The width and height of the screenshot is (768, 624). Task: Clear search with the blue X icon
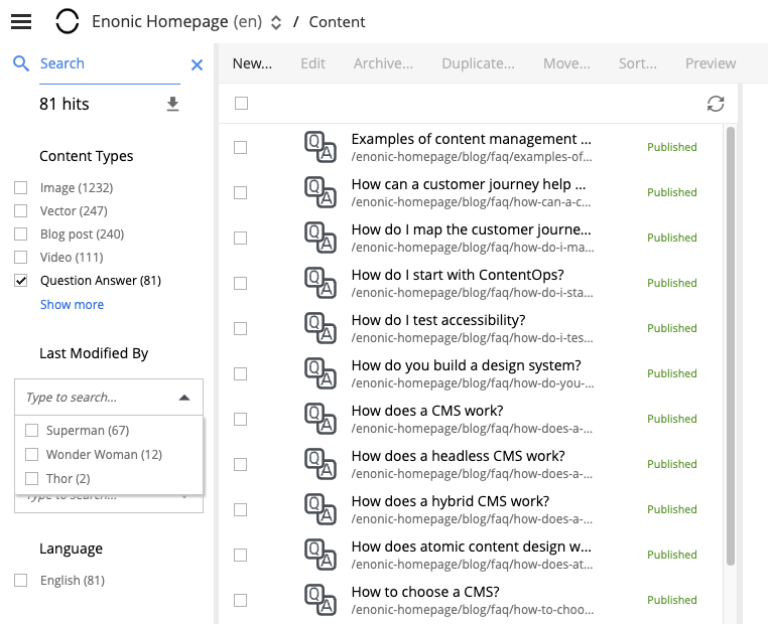[x=196, y=65]
